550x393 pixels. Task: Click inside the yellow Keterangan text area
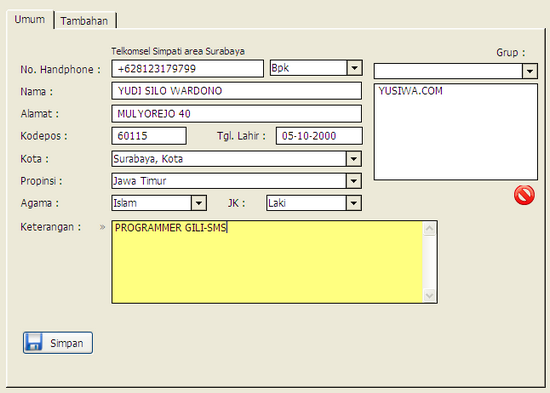coord(267,262)
